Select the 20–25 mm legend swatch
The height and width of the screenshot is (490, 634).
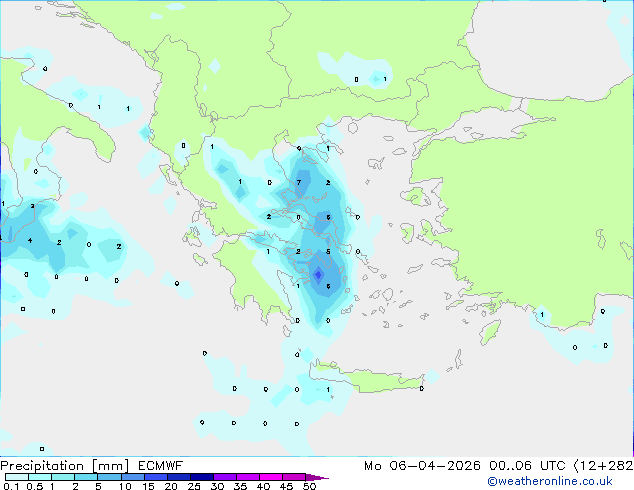(x=179, y=477)
